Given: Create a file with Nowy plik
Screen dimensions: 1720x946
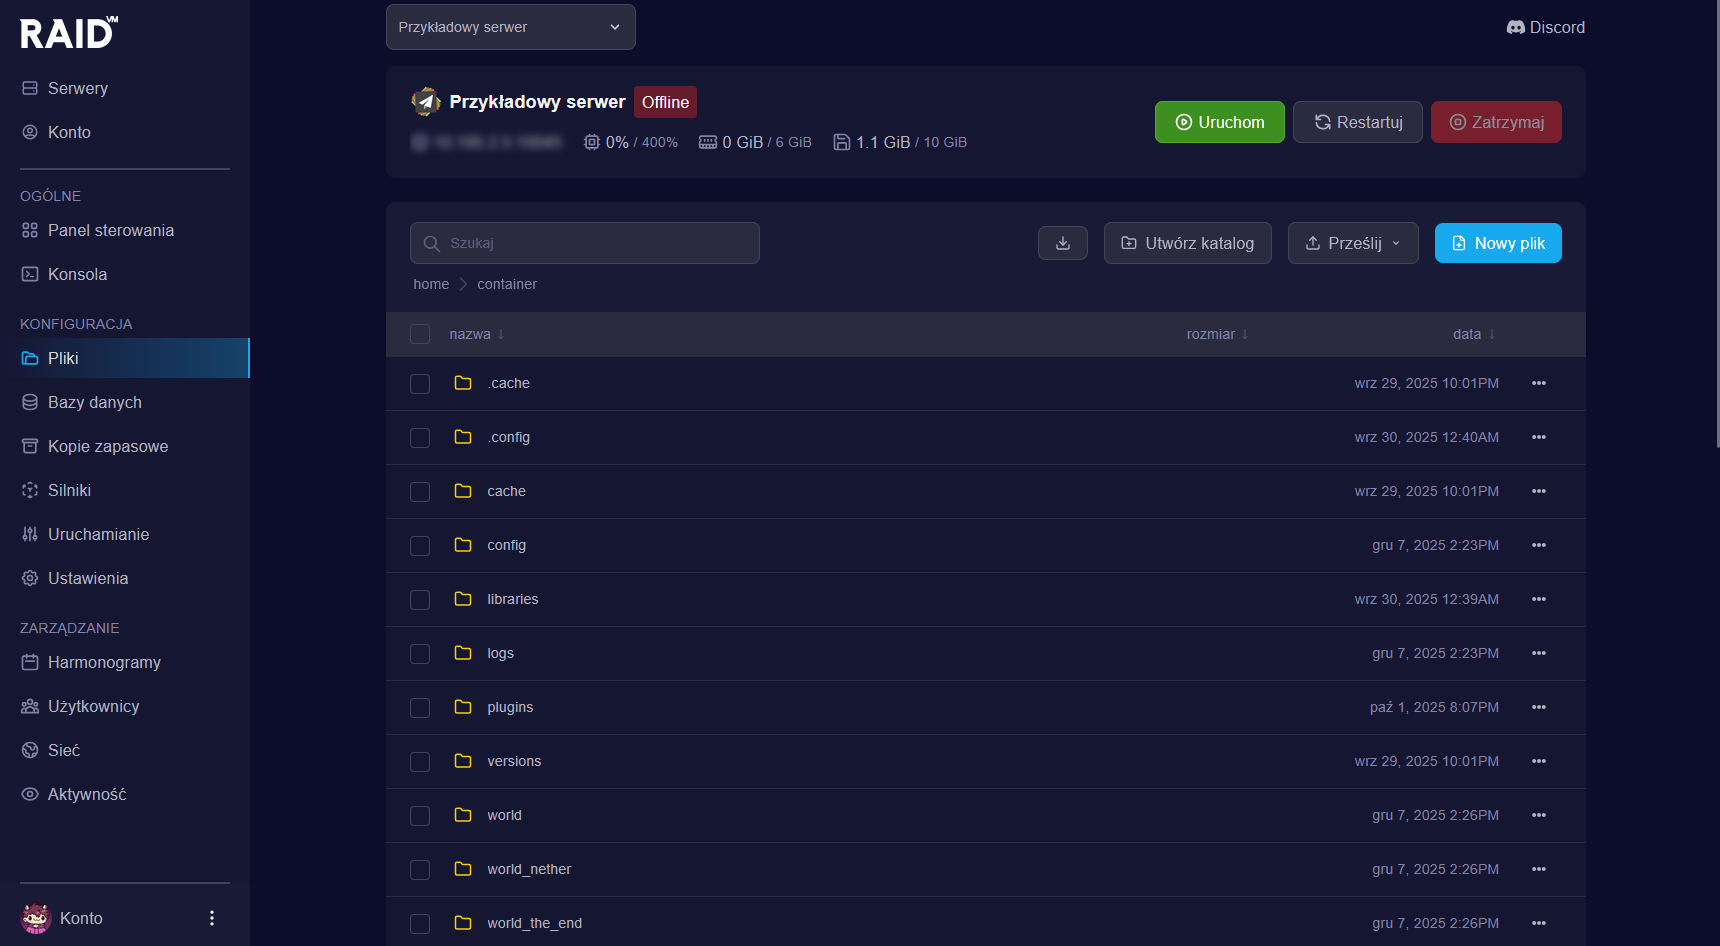Looking at the screenshot, I should (1497, 243).
